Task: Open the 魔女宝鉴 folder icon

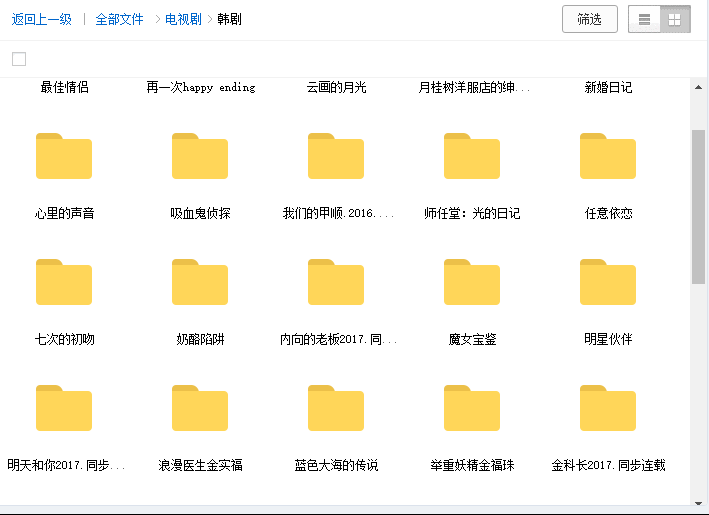Action: (x=472, y=283)
